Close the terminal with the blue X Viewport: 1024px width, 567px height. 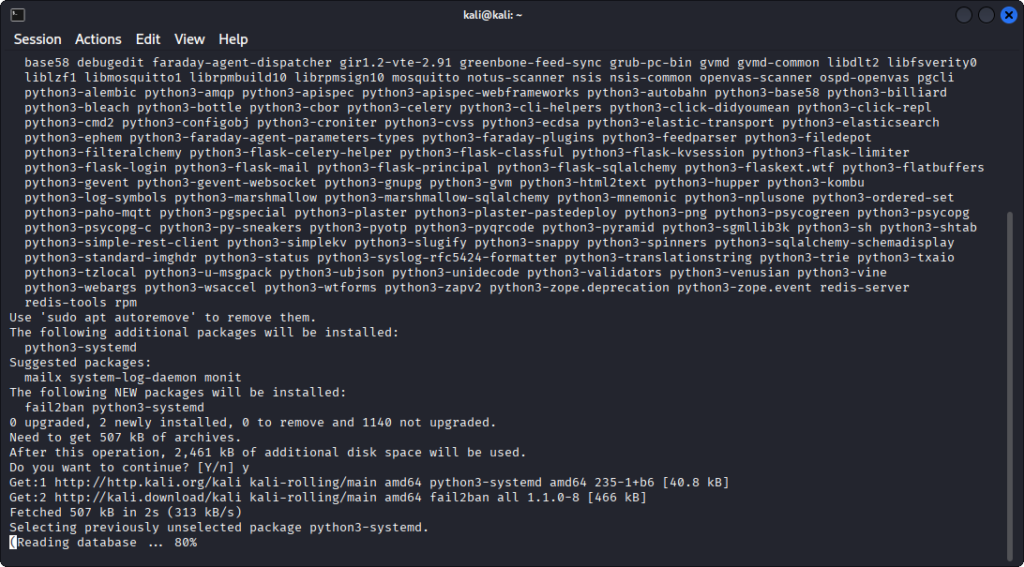(x=1007, y=15)
